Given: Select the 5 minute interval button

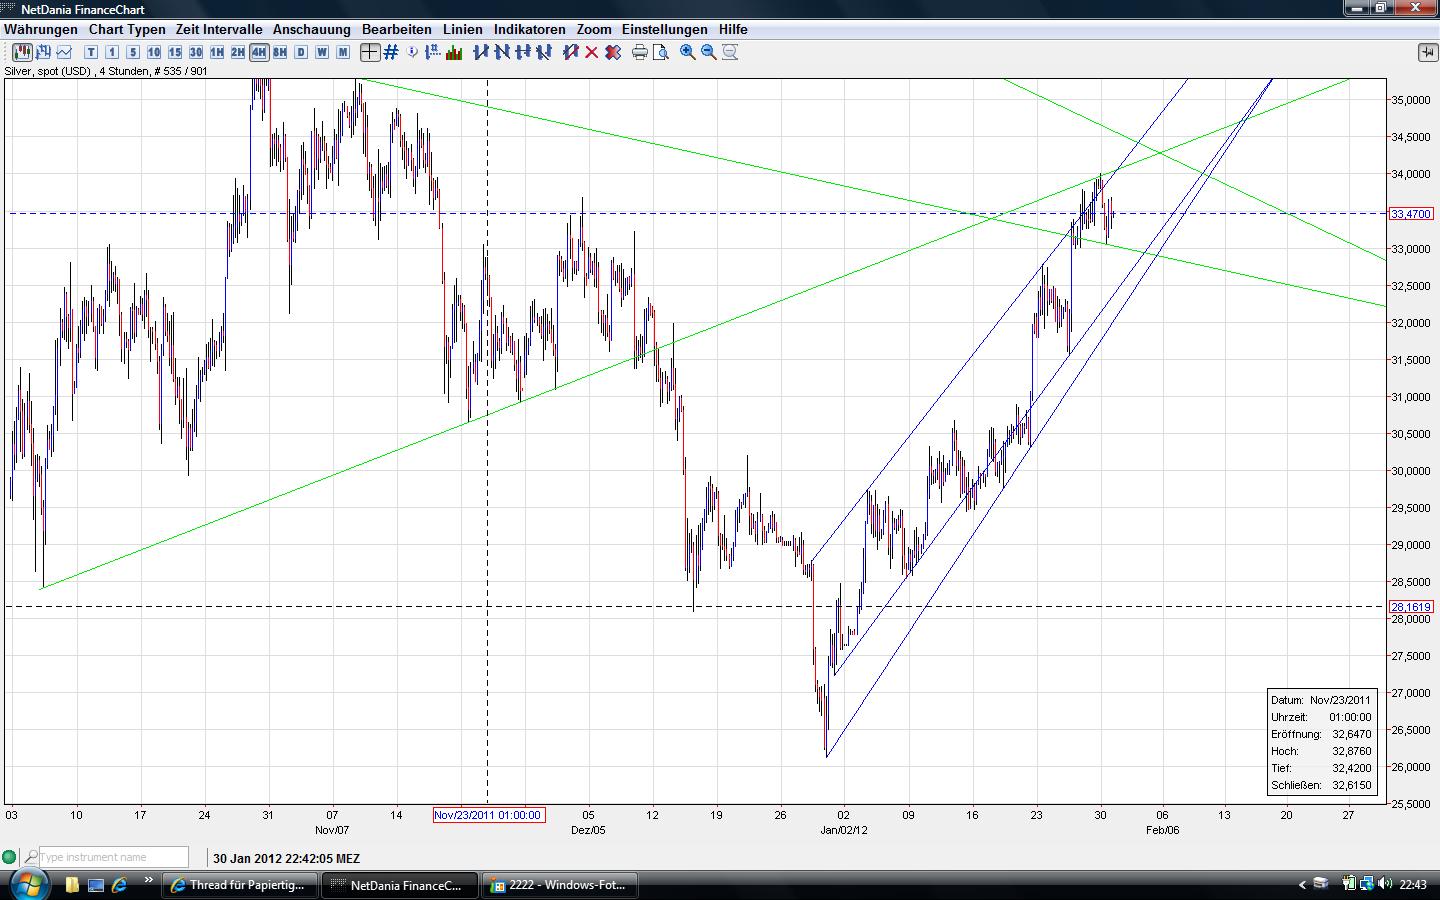Looking at the screenshot, I should (133, 52).
